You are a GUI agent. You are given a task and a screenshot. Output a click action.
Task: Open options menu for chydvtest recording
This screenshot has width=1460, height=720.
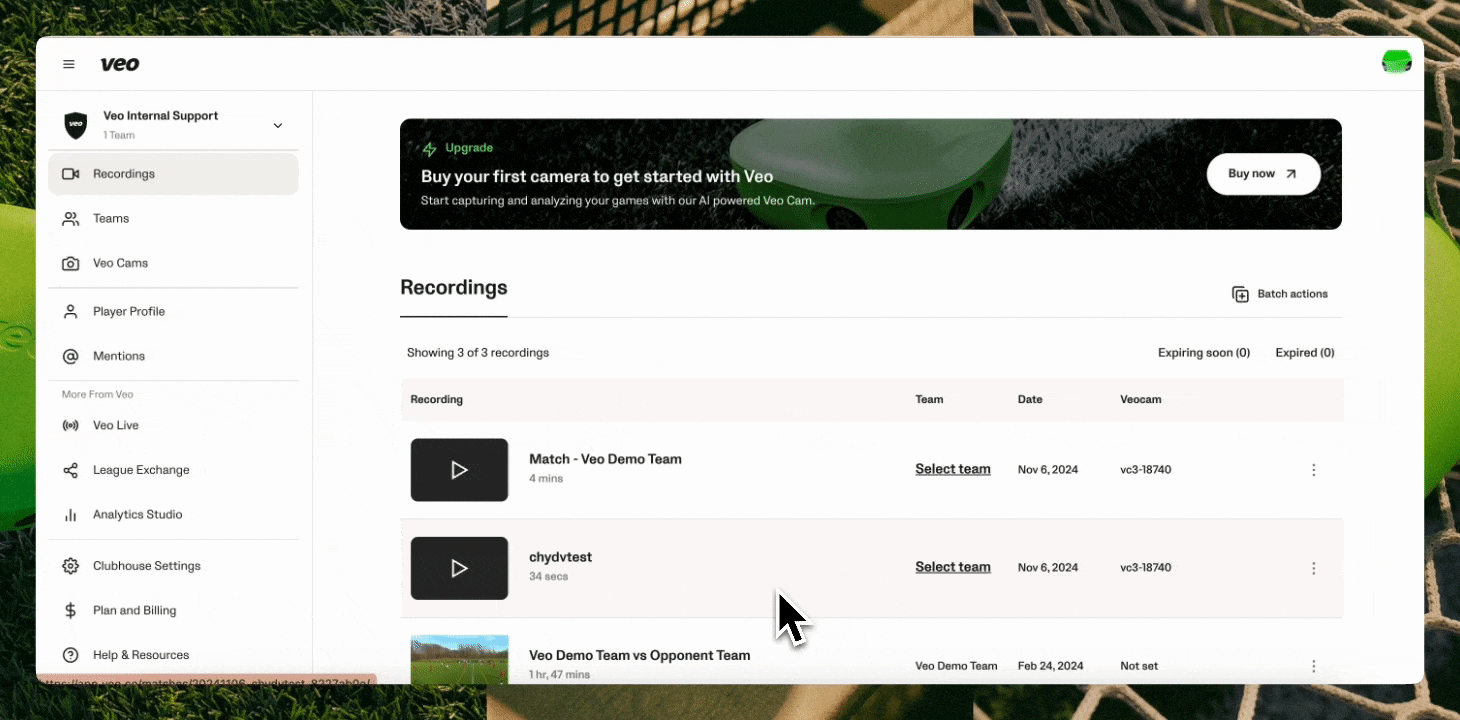pyautogui.click(x=1314, y=568)
